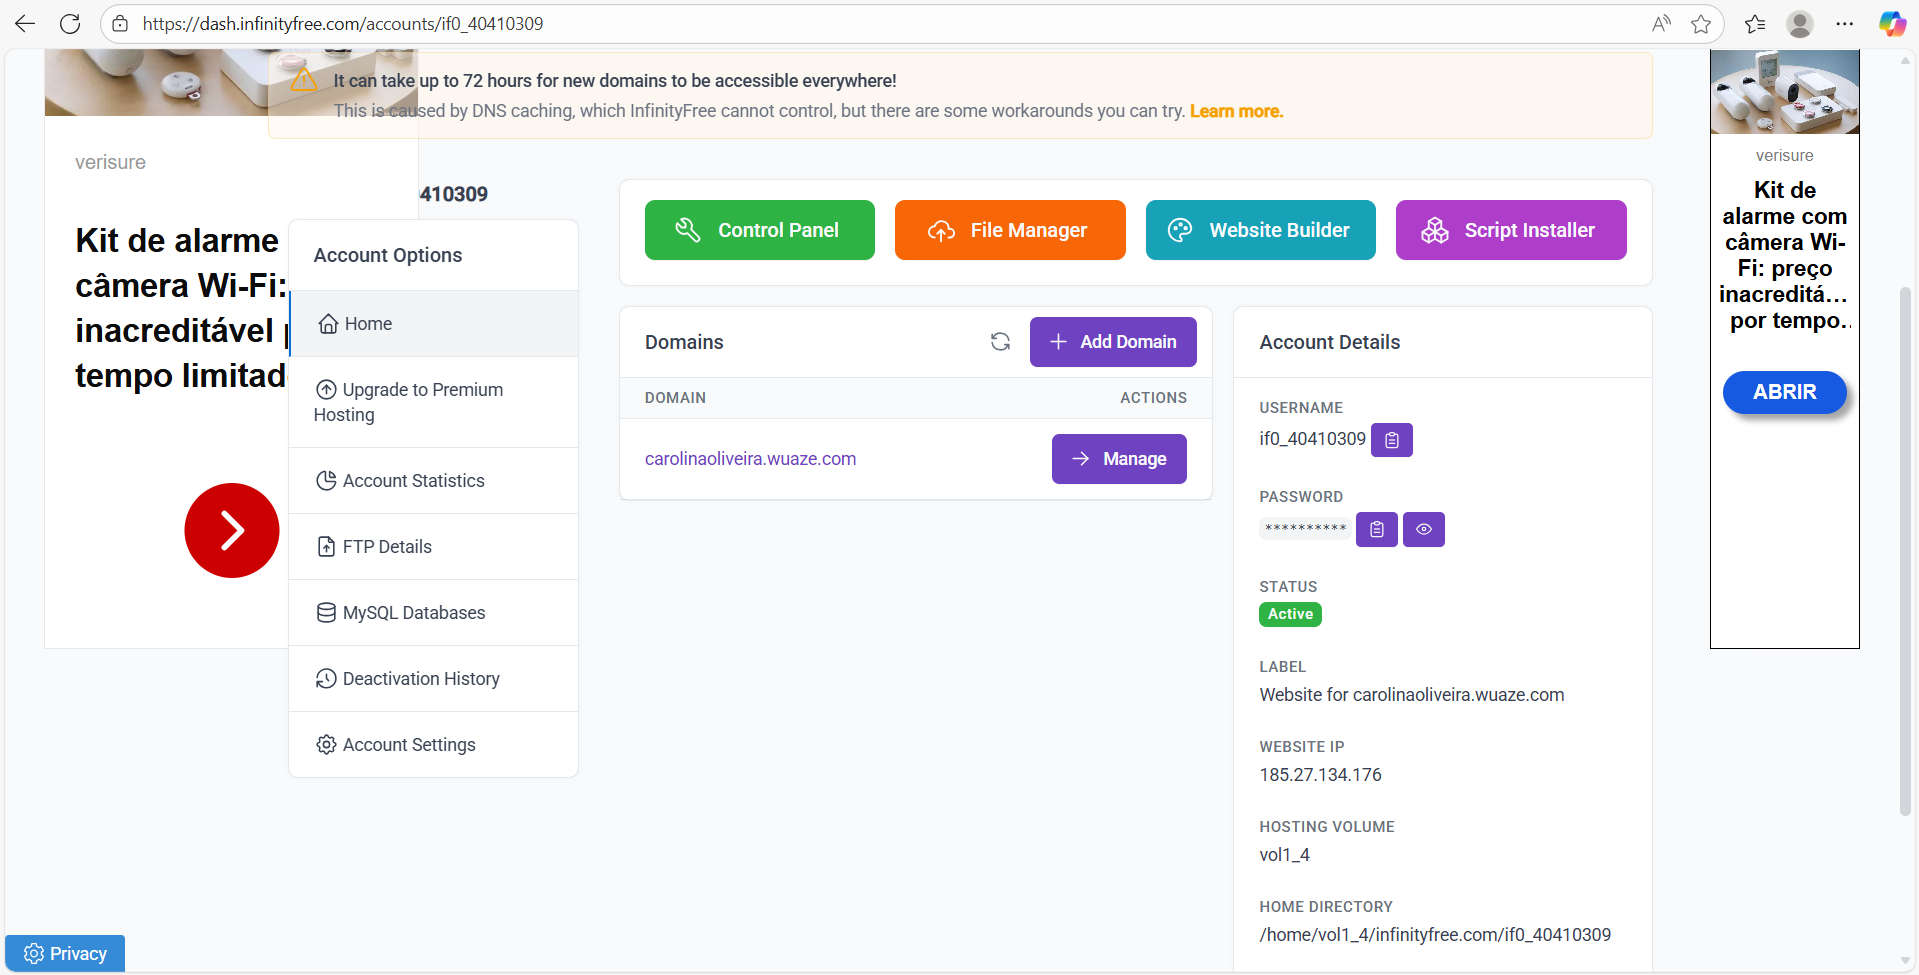1919x975 pixels.
Task: Open carolinaoliveira.wuaze.com domain link
Action: click(x=750, y=459)
